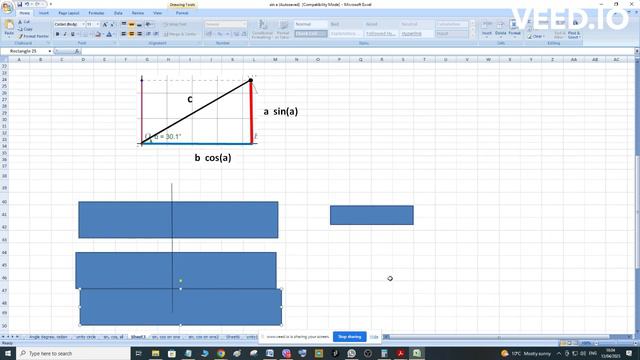This screenshot has width=640, height=360.
Task: Click Hide link on sharing bar
Action: (x=374, y=337)
